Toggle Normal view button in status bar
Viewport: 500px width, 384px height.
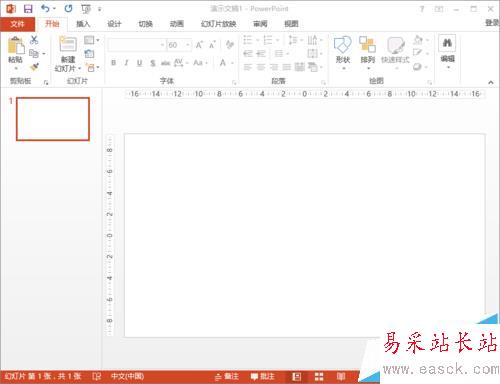pos(296,377)
